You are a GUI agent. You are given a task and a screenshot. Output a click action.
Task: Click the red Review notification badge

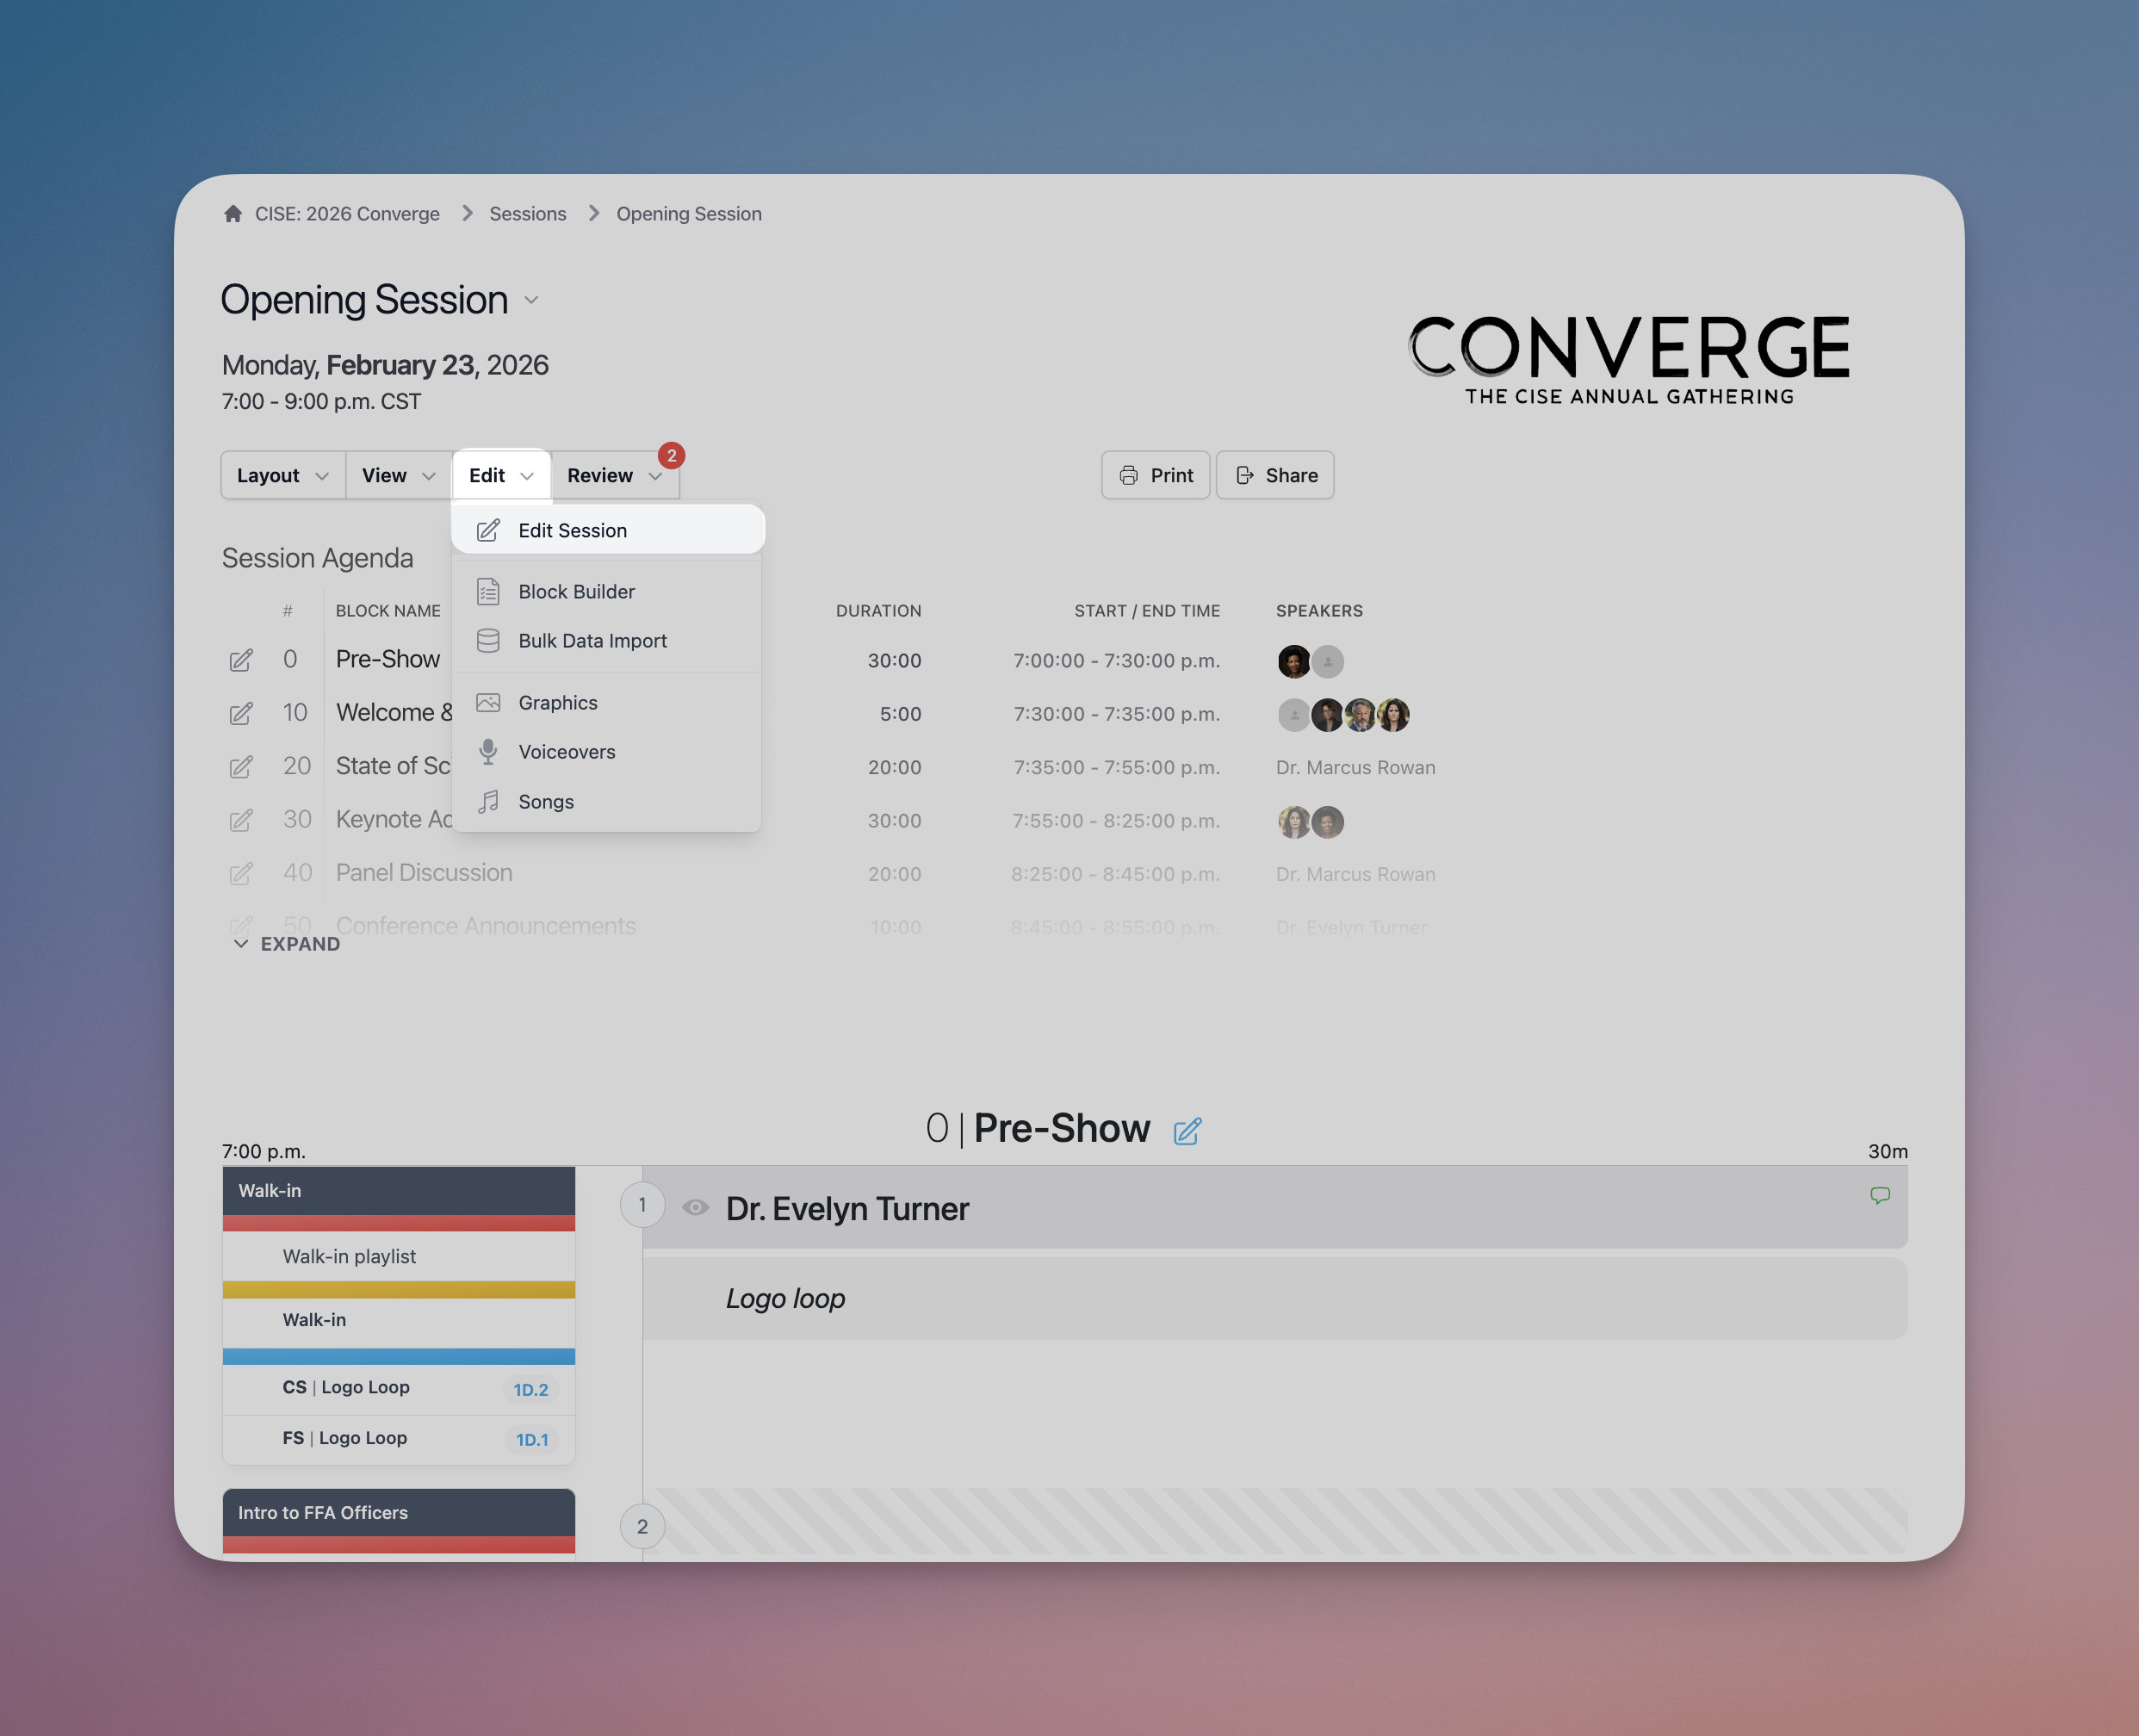click(671, 456)
